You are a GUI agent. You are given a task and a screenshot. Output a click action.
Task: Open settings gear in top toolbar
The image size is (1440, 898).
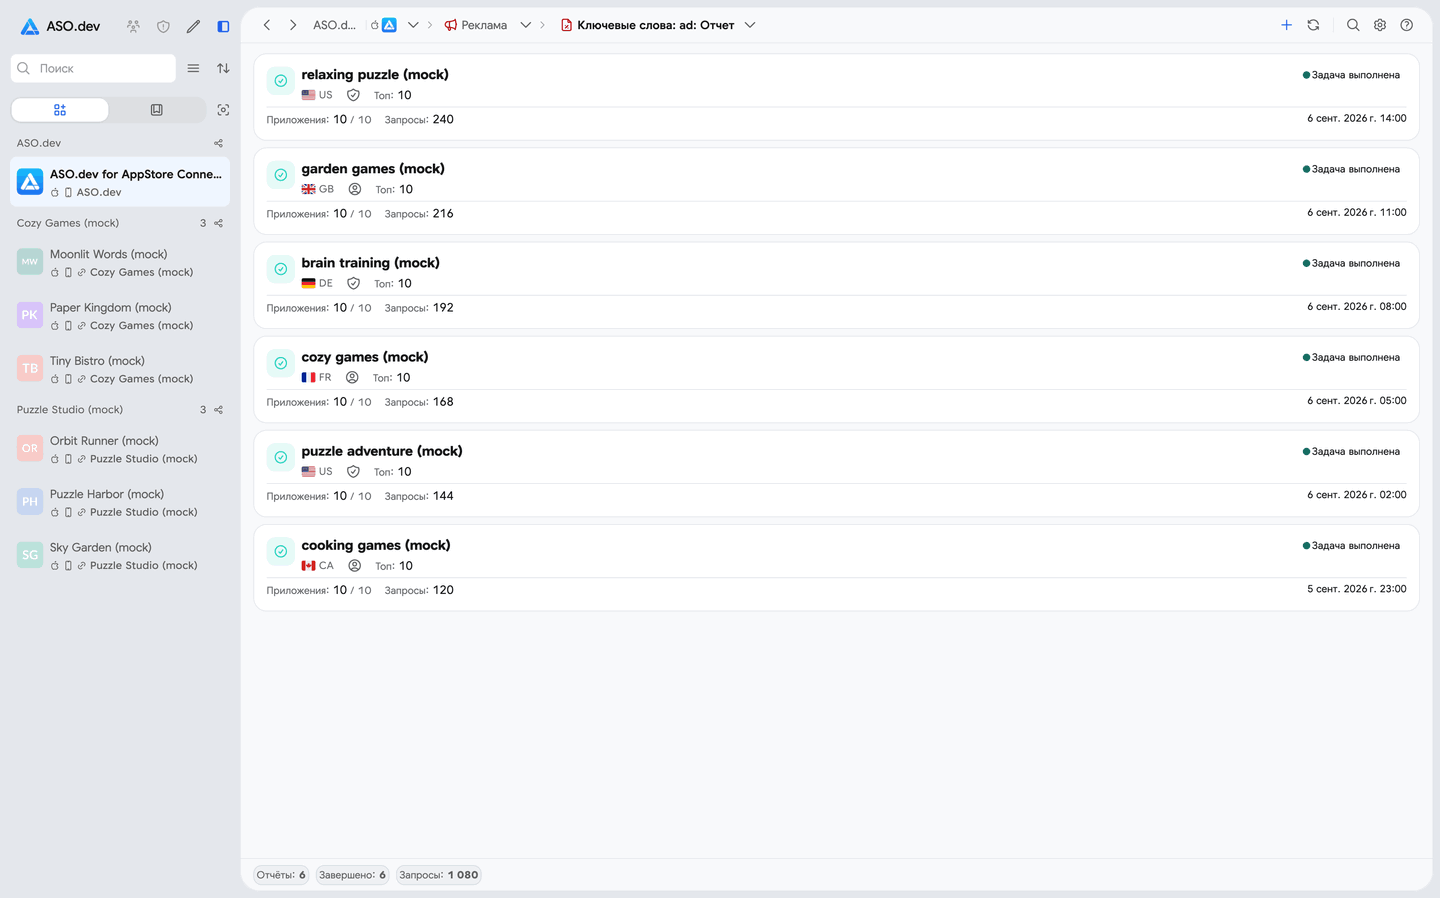tap(1380, 25)
